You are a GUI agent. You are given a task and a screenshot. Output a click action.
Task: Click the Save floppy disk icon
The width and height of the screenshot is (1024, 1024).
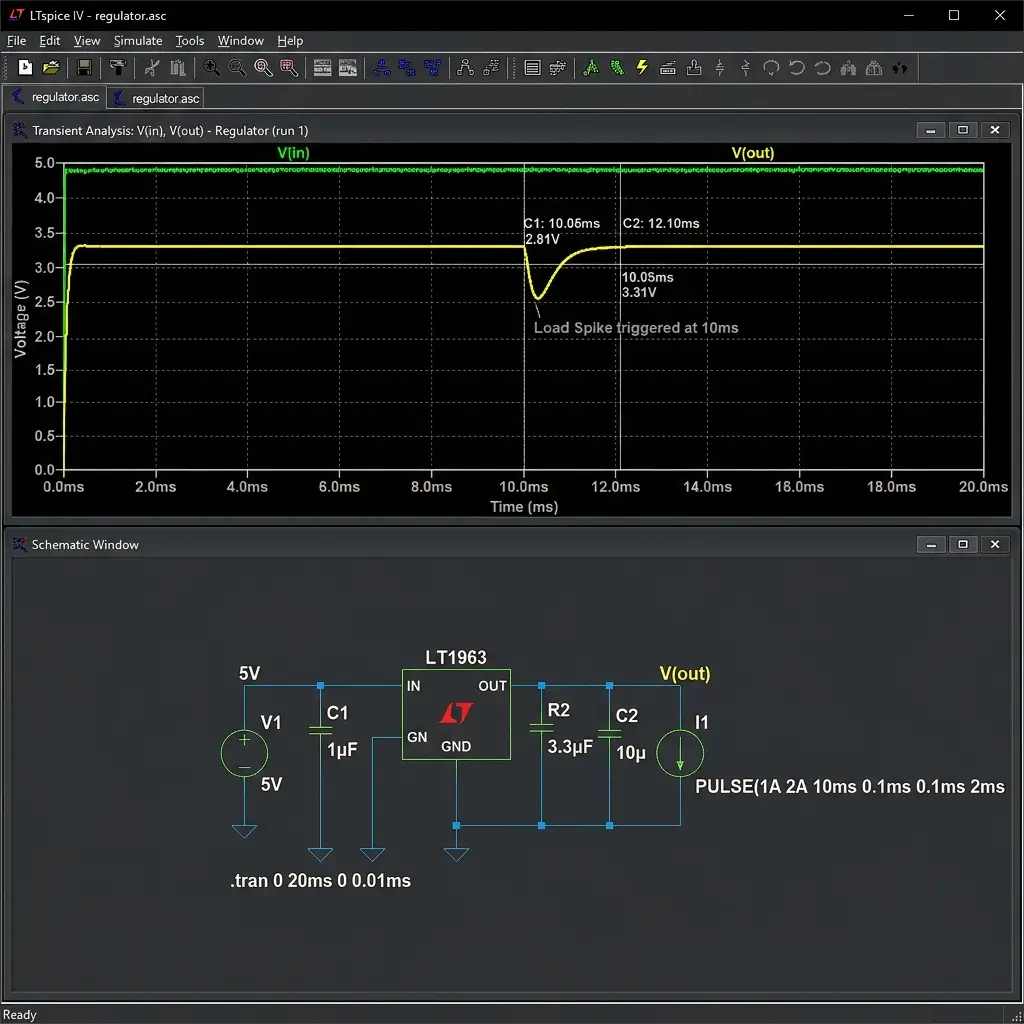coord(84,67)
